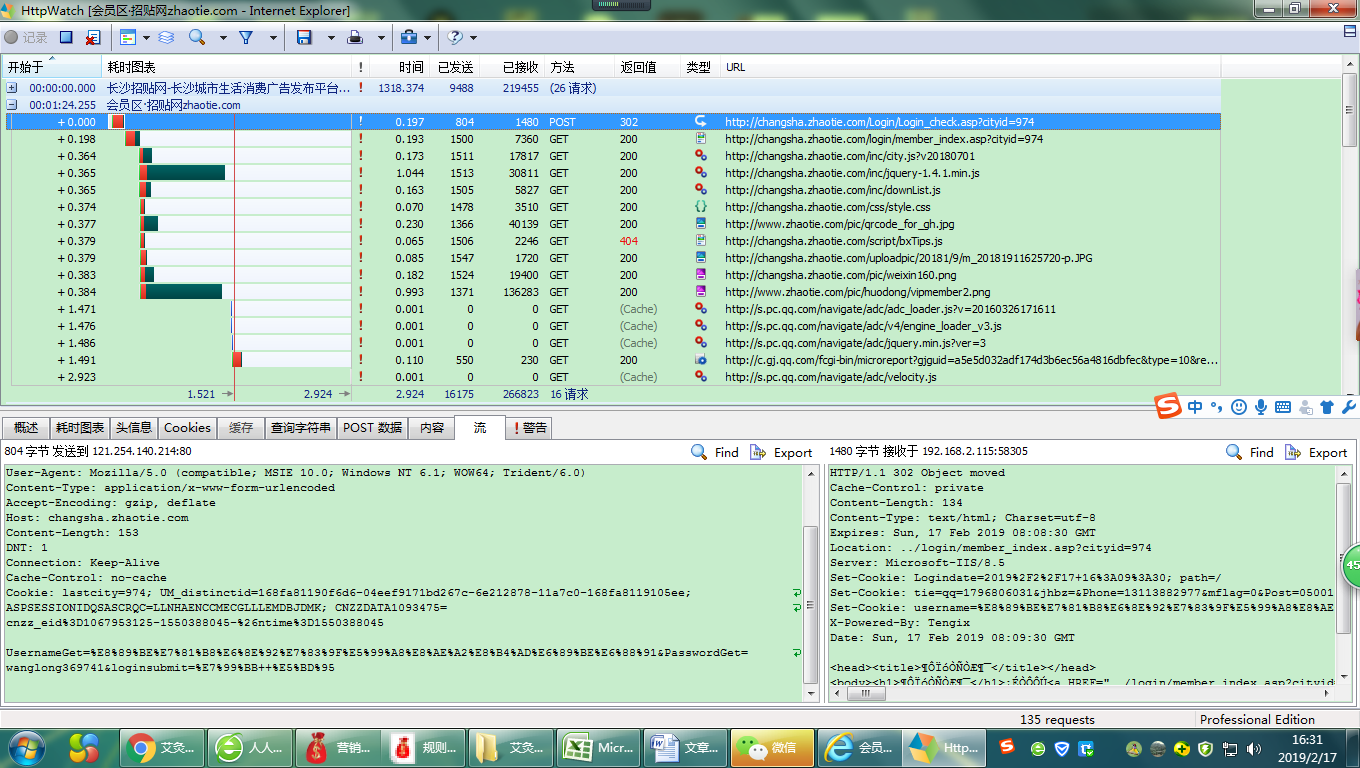Click the stacked layers summary icon
This screenshot has width=1360, height=768.
click(166, 37)
